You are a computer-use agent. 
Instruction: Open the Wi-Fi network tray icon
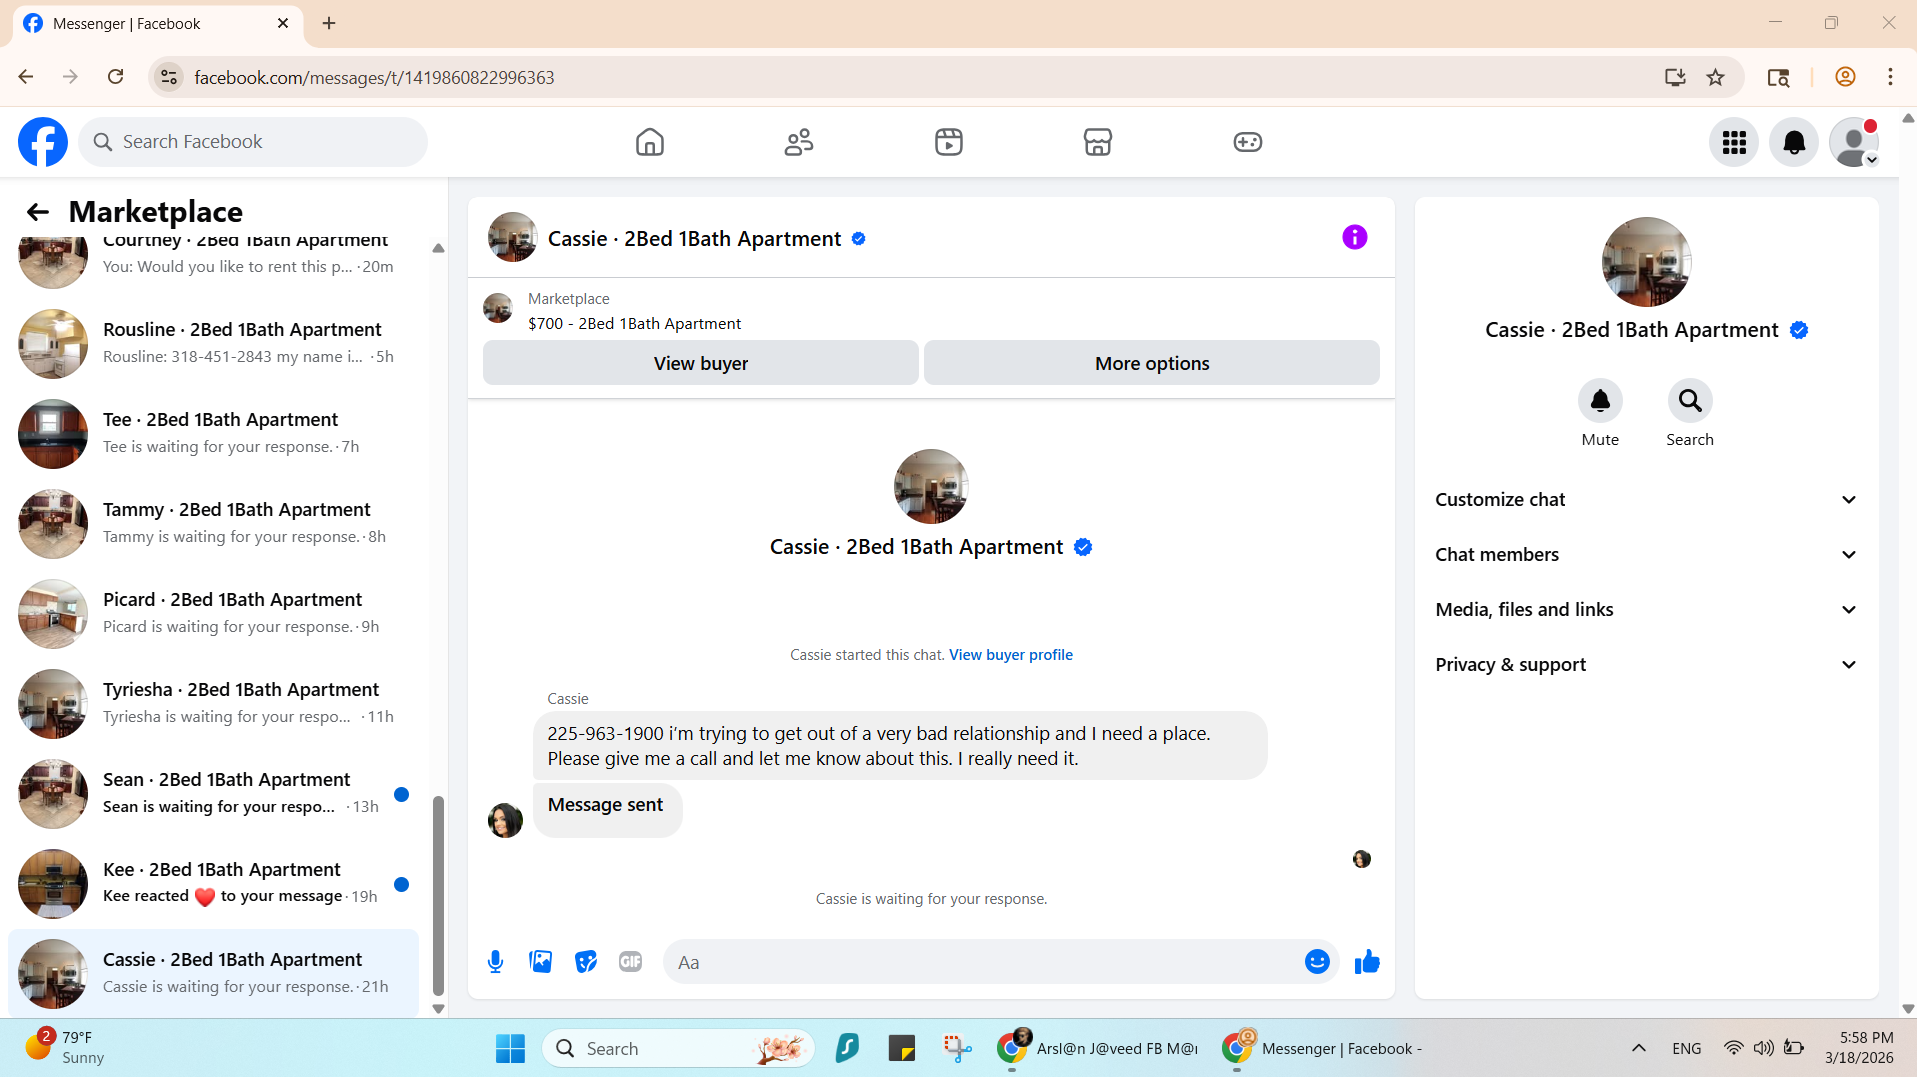point(1733,1048)
